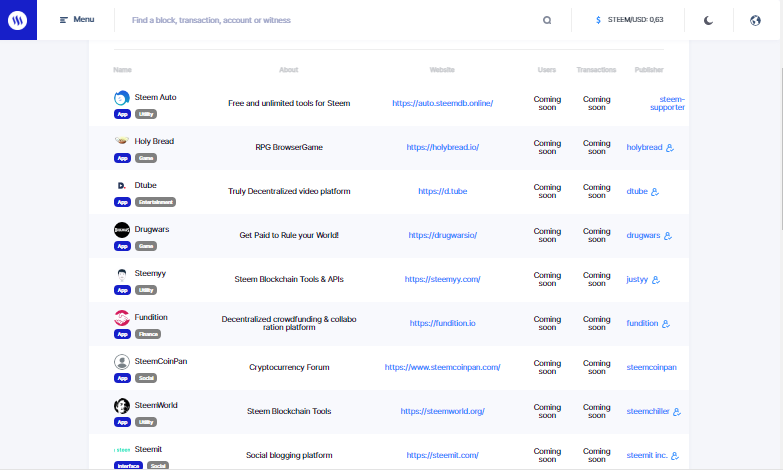The height and width of the screenshot is (471, 783).
Task: Open the holybread.io website link
Action: click(442, 147)
